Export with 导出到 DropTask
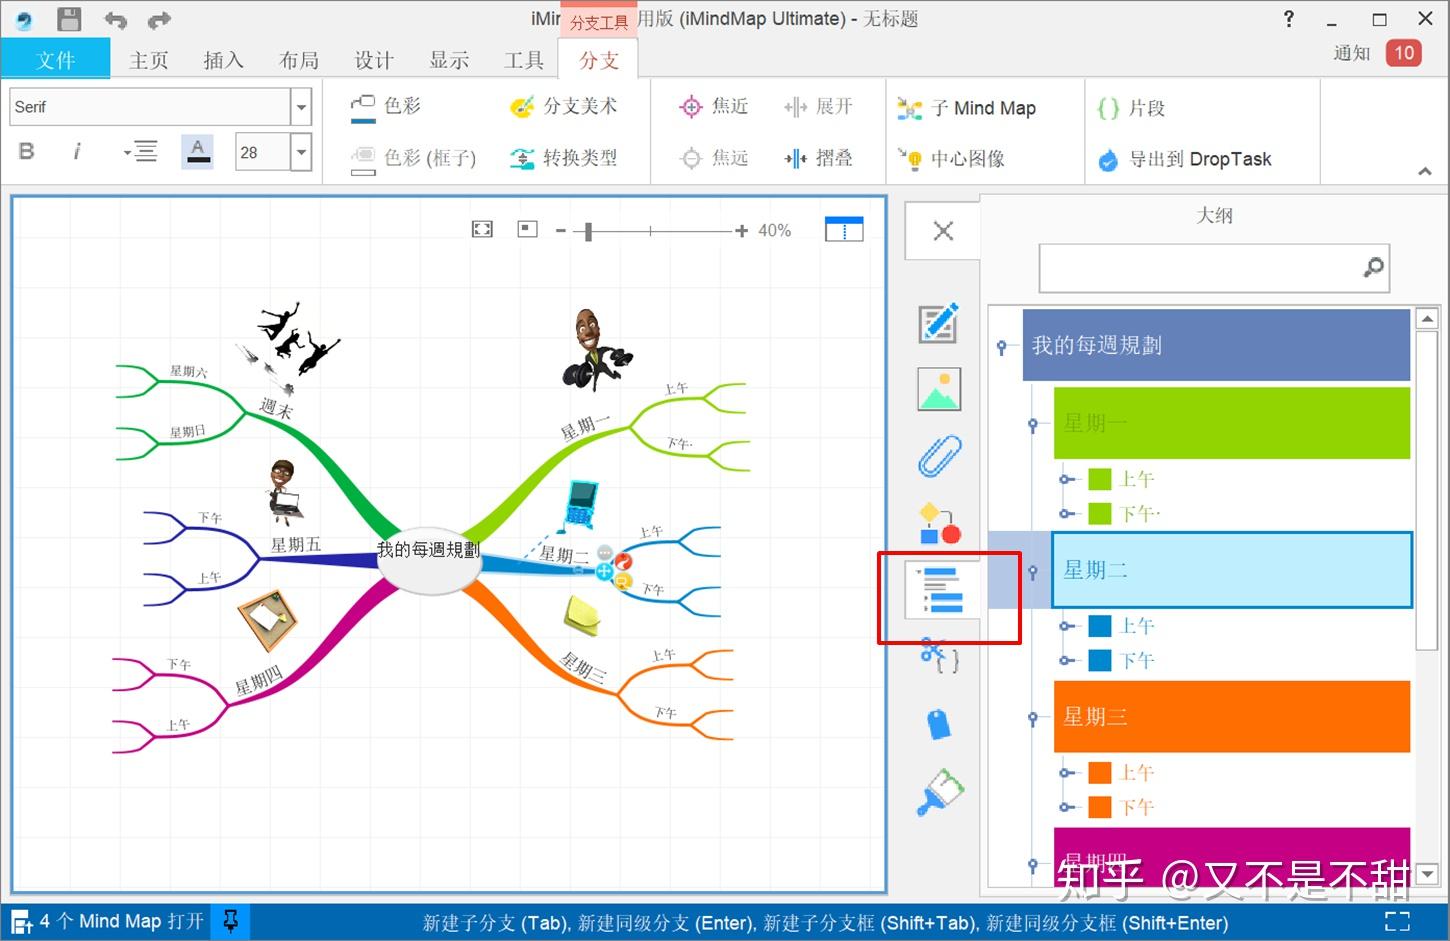 [1185, 159]
